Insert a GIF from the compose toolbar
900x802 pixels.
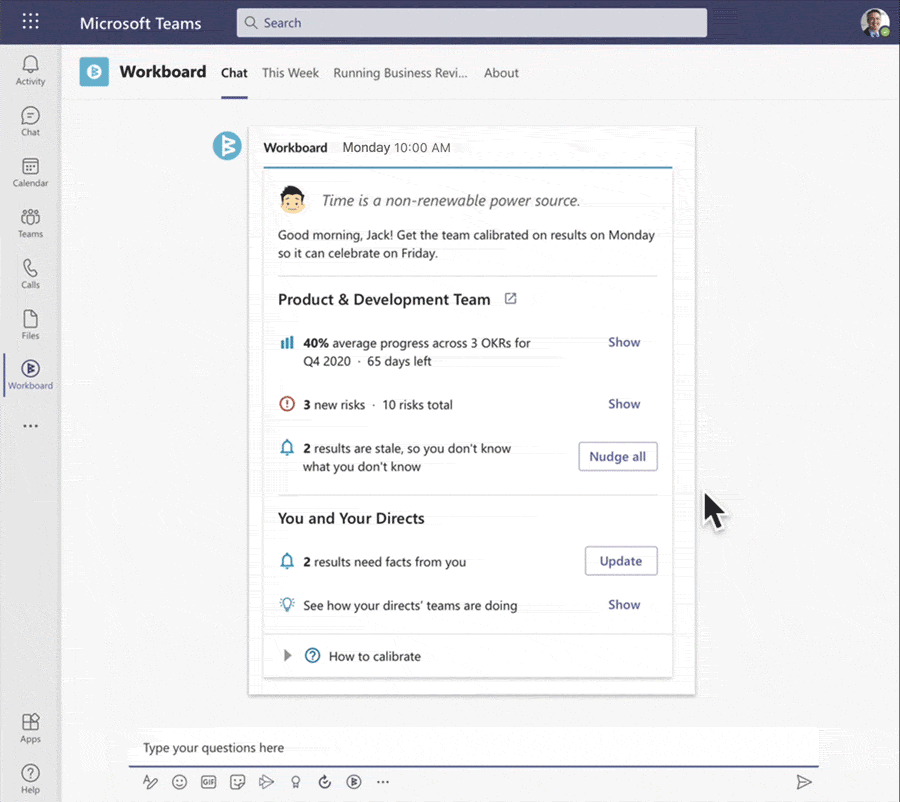tap(208, 782)
